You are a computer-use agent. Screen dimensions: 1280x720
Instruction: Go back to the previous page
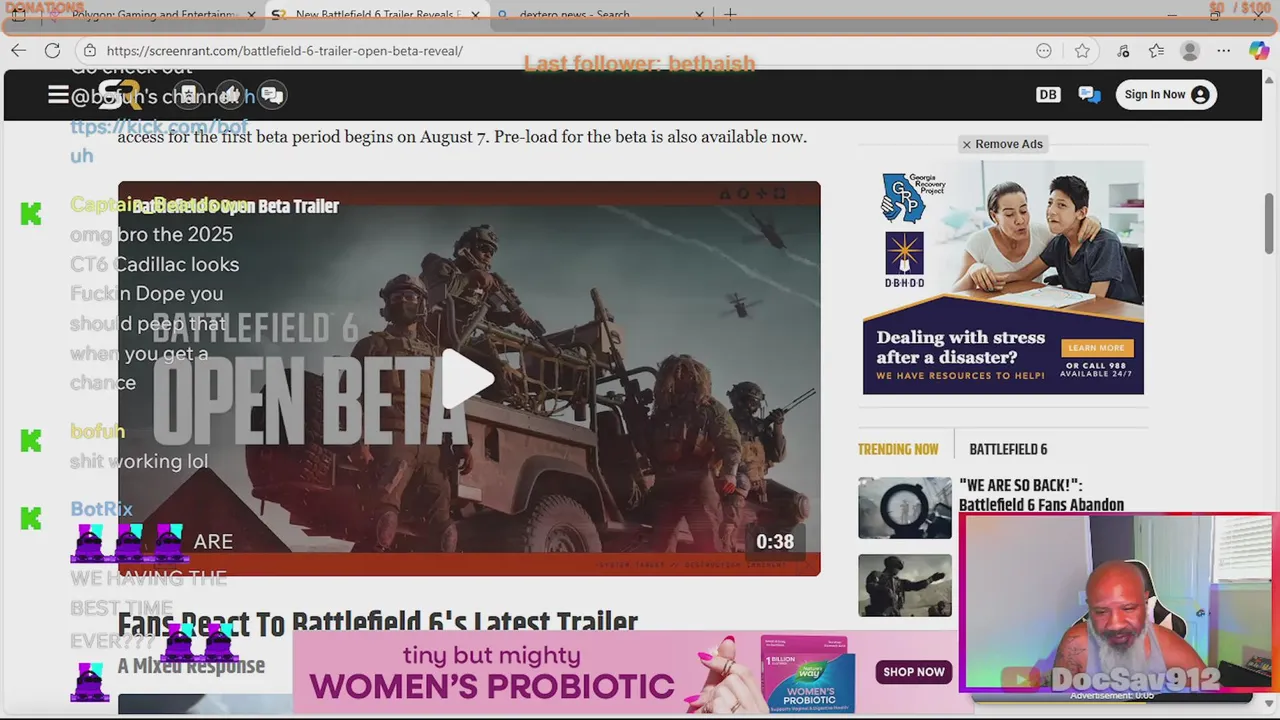[19, 51]
